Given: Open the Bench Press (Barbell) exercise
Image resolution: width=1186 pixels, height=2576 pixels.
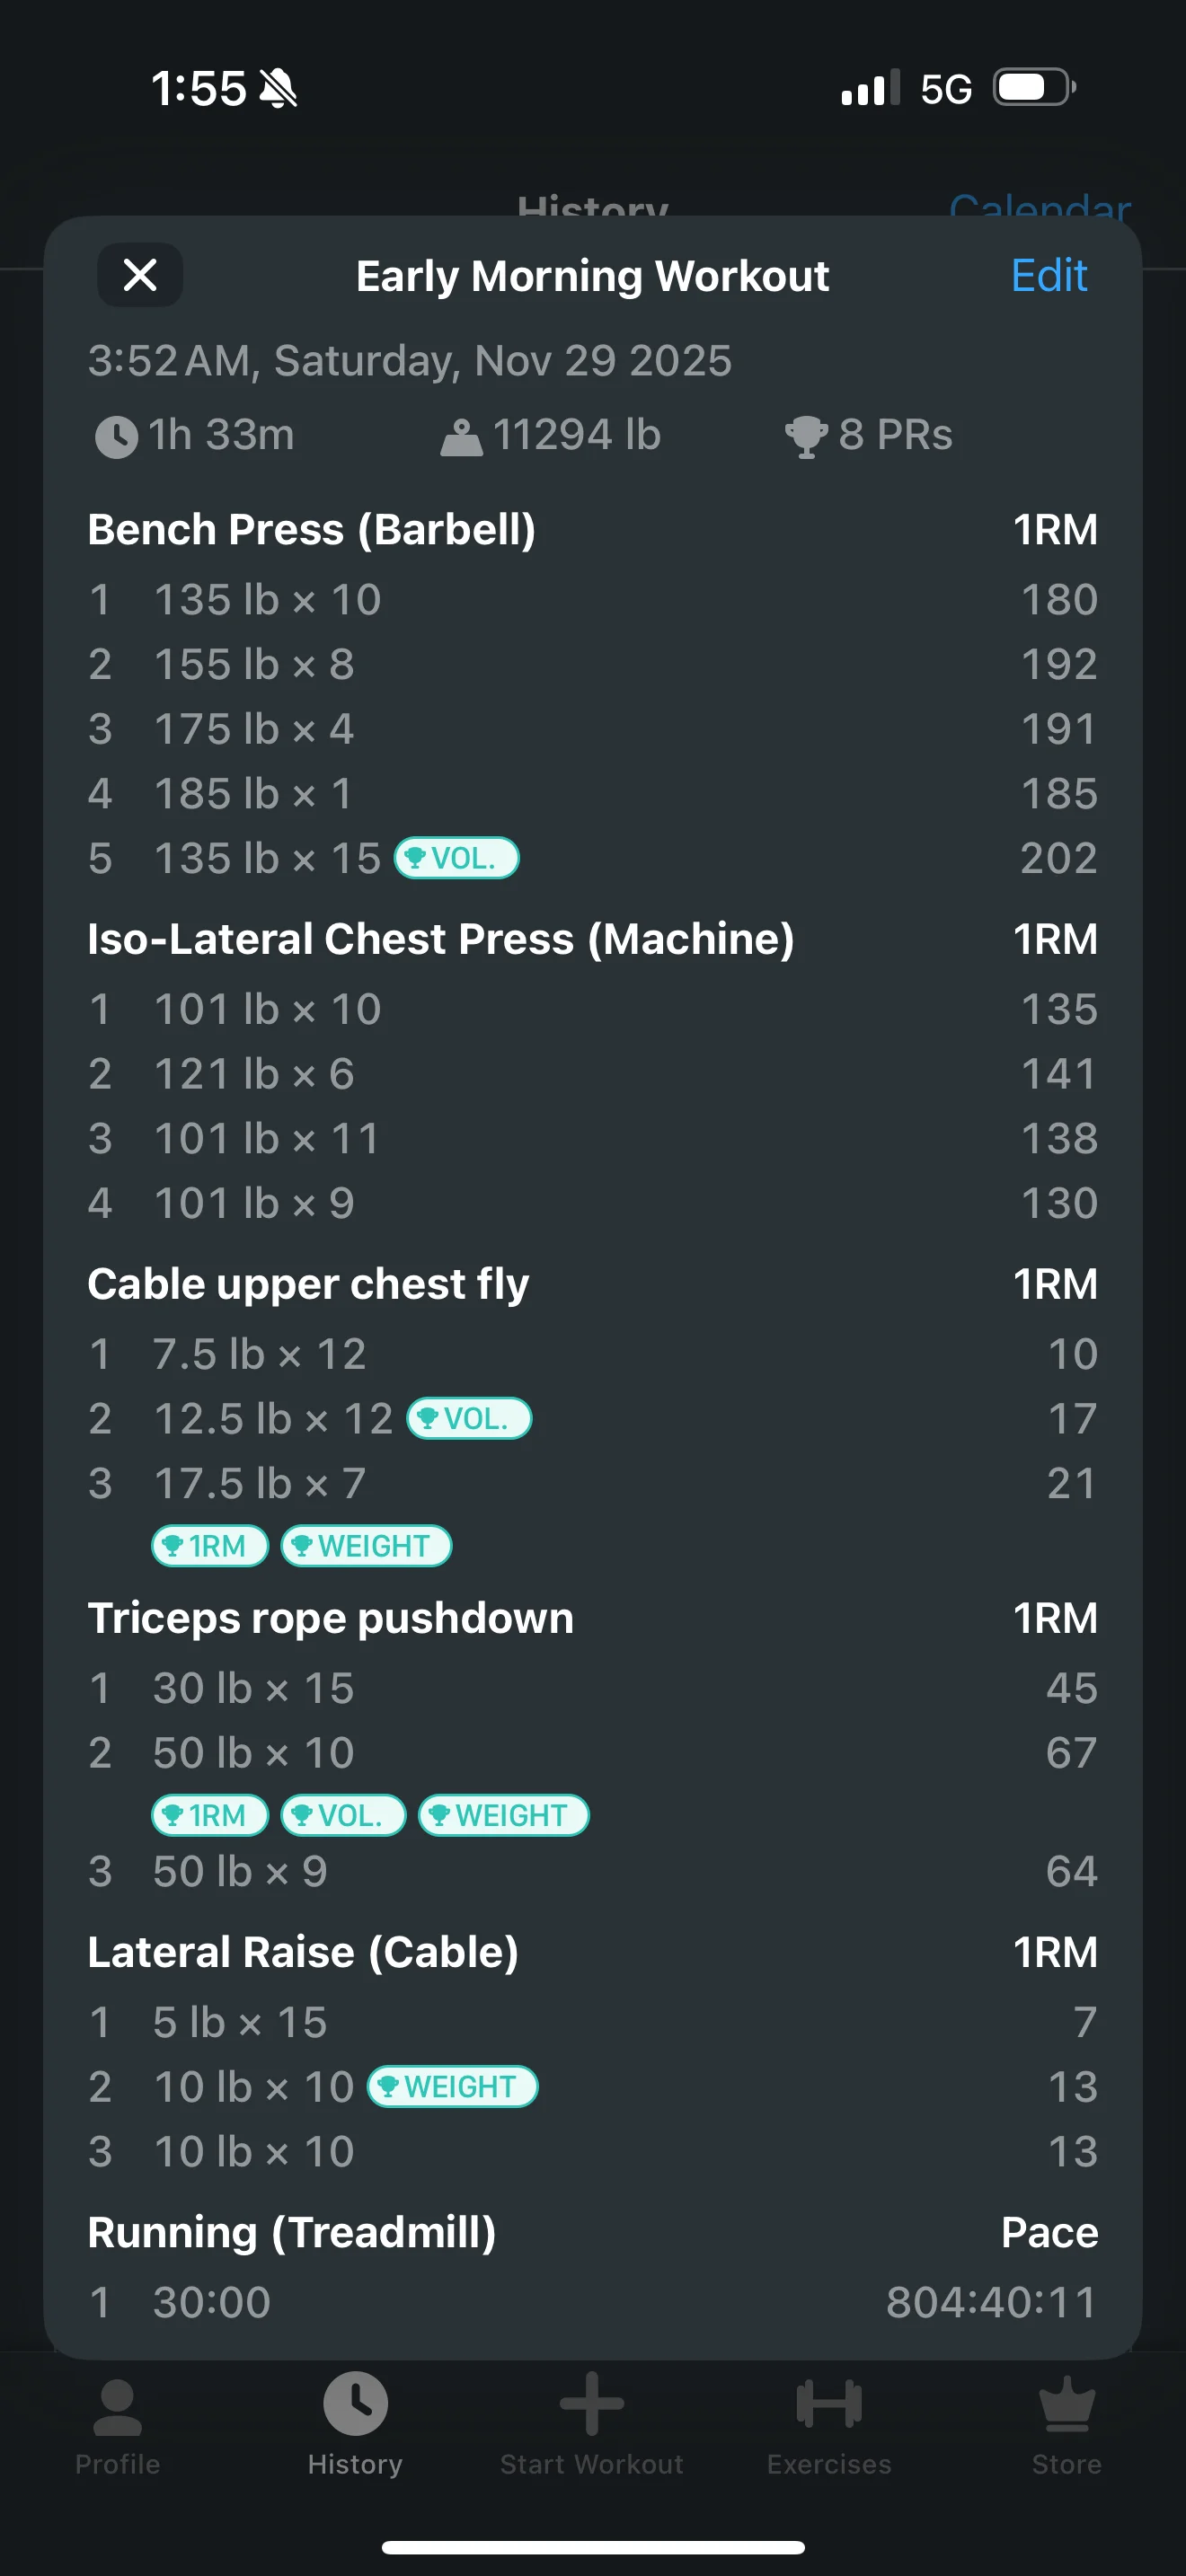Looking at the screenshot, I should coord(311,529).
